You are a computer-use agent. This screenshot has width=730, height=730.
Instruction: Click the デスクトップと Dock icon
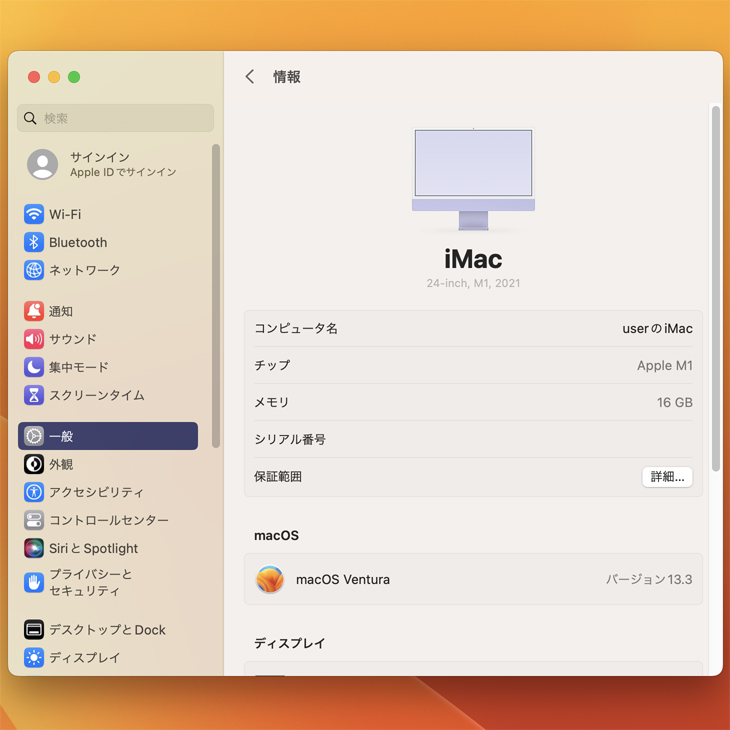pos(34,629)
